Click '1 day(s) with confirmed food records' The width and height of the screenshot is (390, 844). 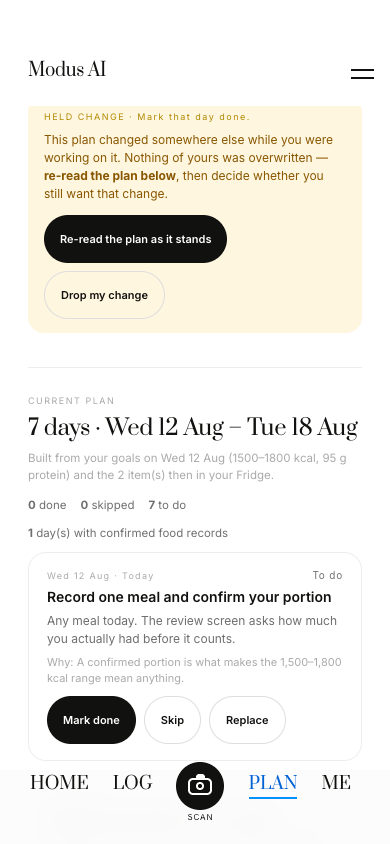(x=128, y=533)
